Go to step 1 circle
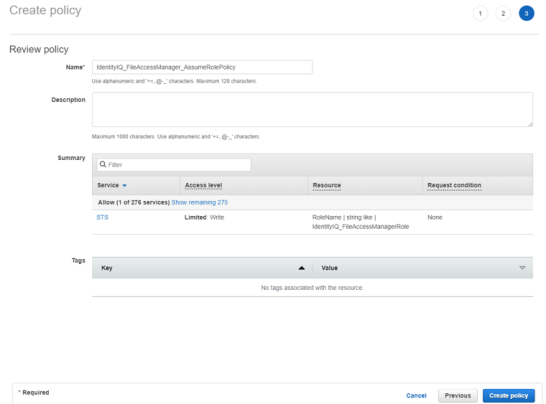The width and height of the screenshot is (546, 404). [480, 14]
